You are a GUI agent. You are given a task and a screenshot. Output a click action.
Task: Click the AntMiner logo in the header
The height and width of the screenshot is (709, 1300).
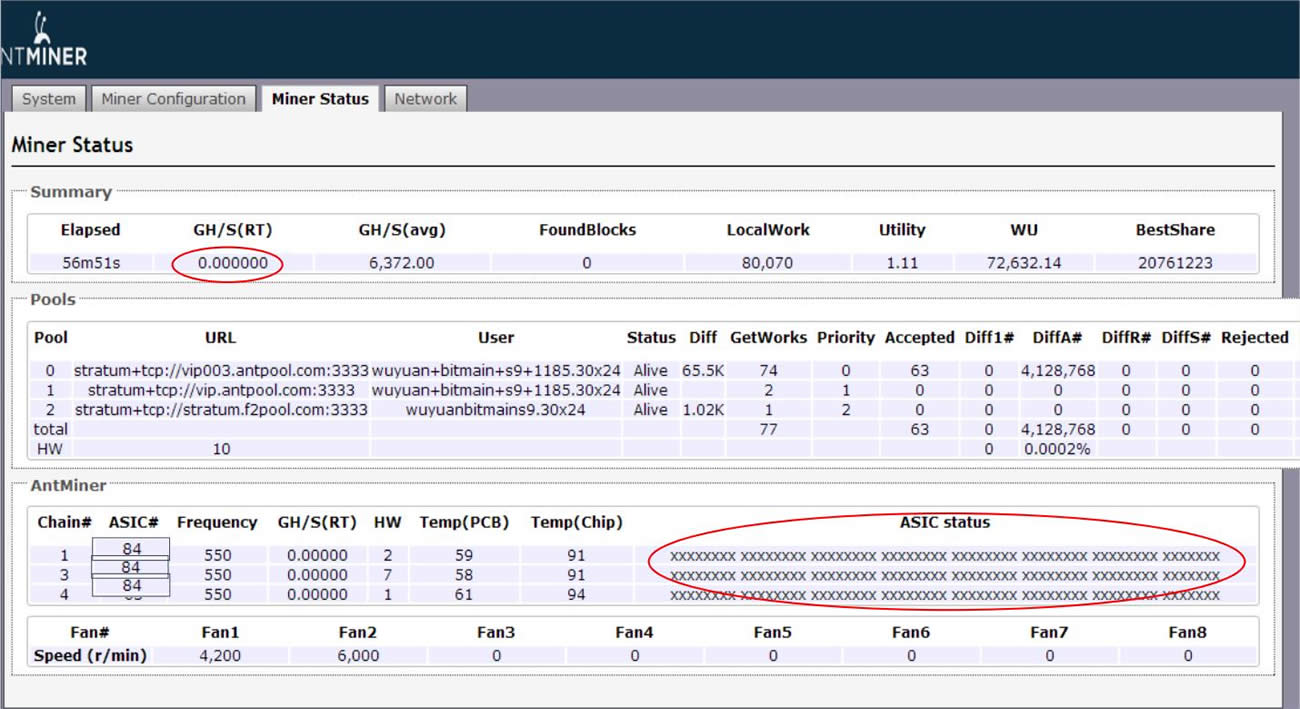(x=45, y=42)
